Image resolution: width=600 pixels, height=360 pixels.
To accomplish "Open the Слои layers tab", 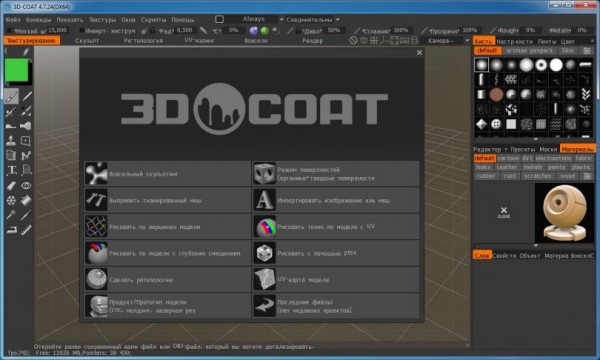I will pos(482,255).
